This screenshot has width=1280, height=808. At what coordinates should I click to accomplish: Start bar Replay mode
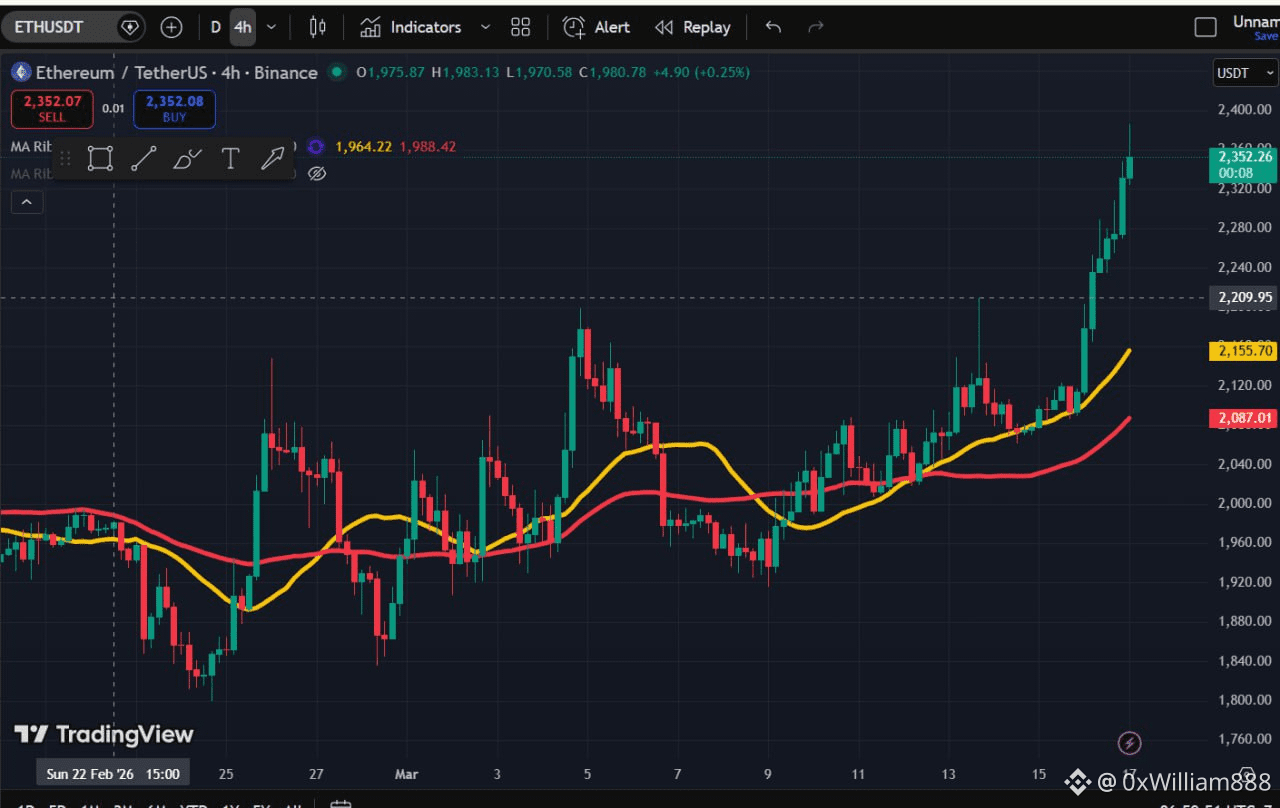point(692,27)
